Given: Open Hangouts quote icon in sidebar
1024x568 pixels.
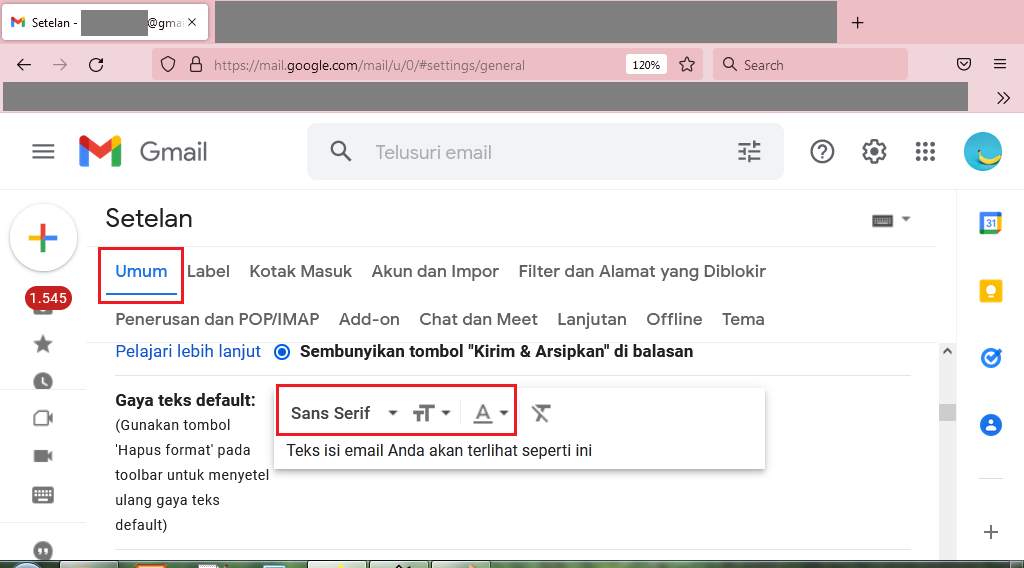Looking at the screenshot, I should [43, 550].
